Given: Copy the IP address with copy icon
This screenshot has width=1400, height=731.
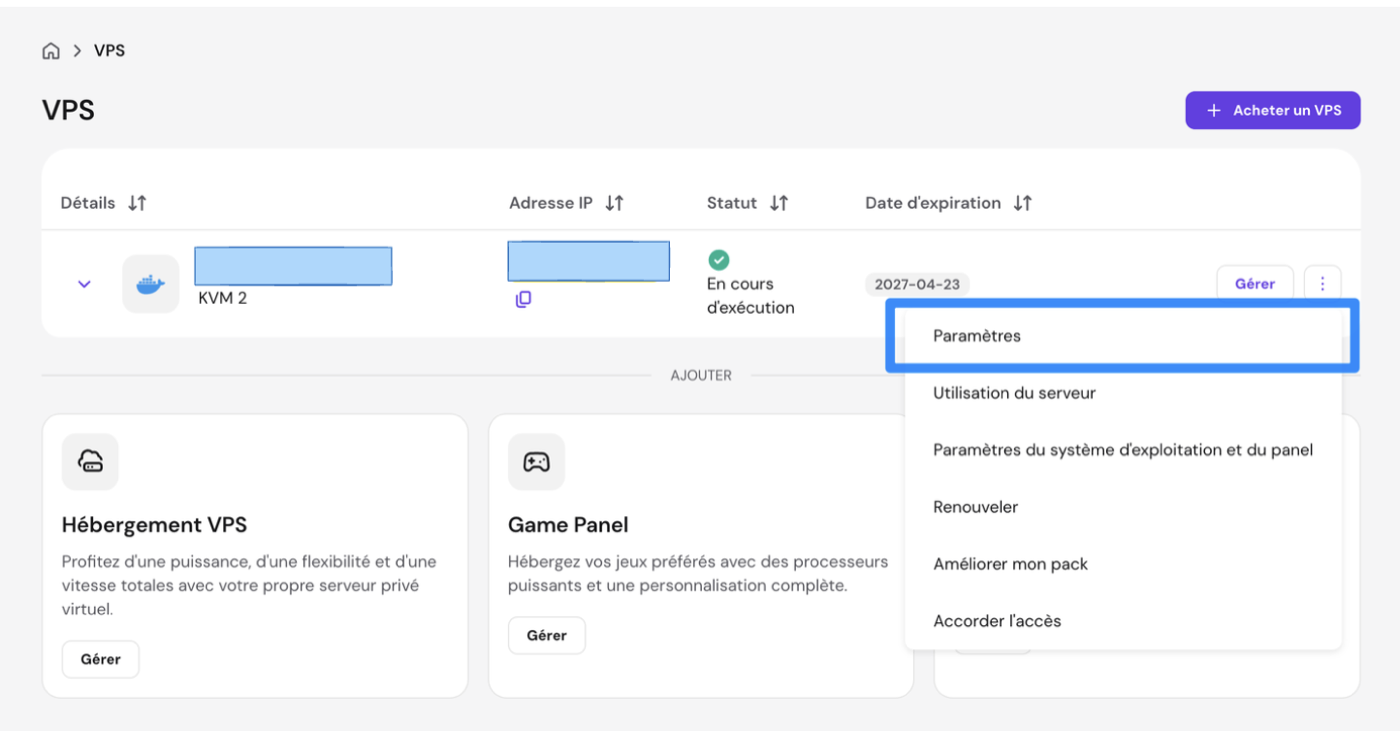Looking at the screenshot, I should 523,299.
